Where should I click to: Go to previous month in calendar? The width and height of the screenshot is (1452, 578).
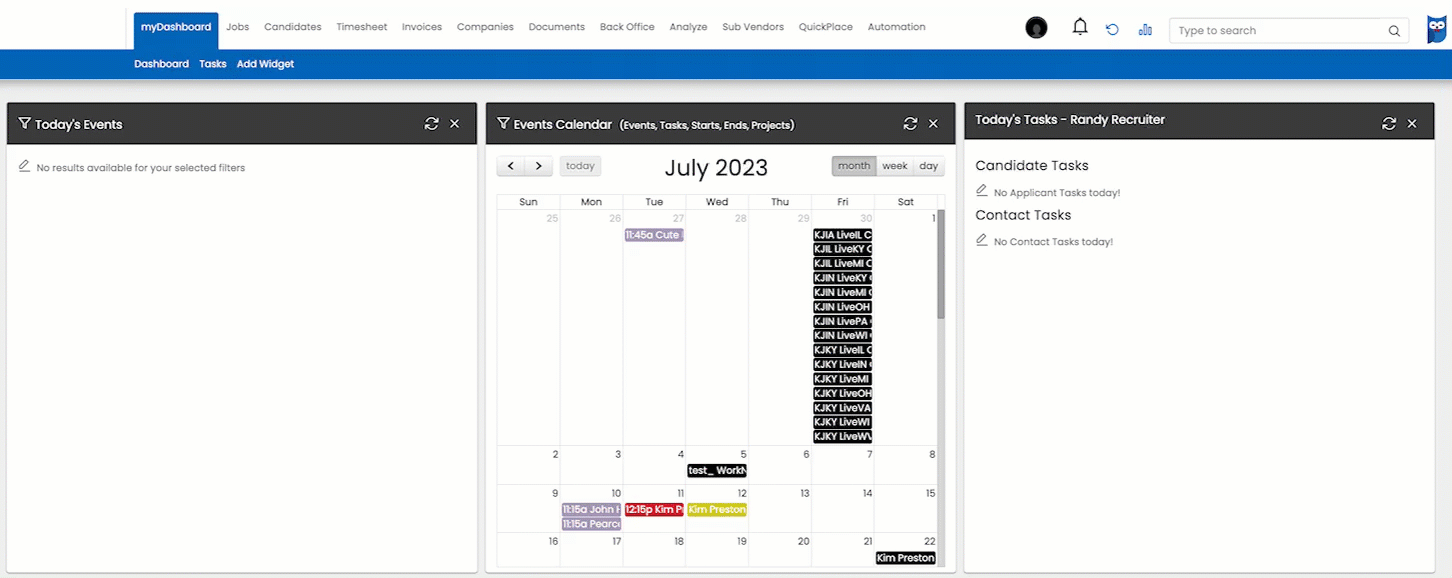point(511,166)
